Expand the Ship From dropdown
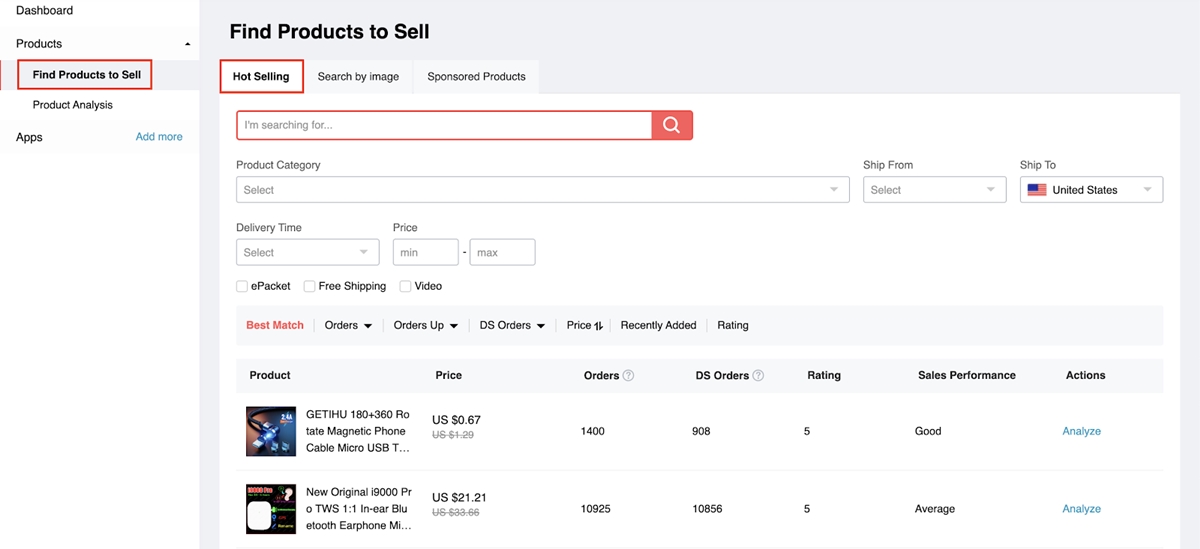1200x549 pixels. coord(934,190)
